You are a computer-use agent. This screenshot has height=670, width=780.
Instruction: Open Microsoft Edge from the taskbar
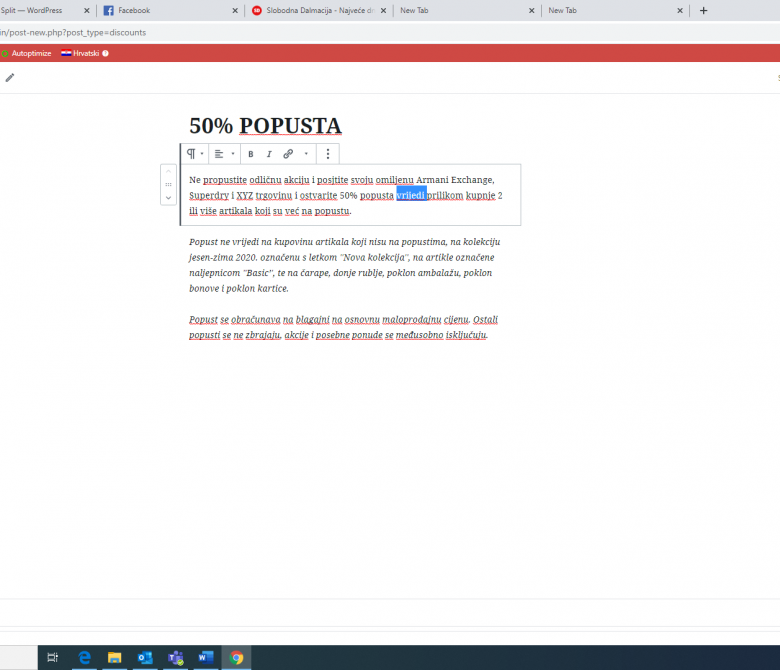coord(85,658)
